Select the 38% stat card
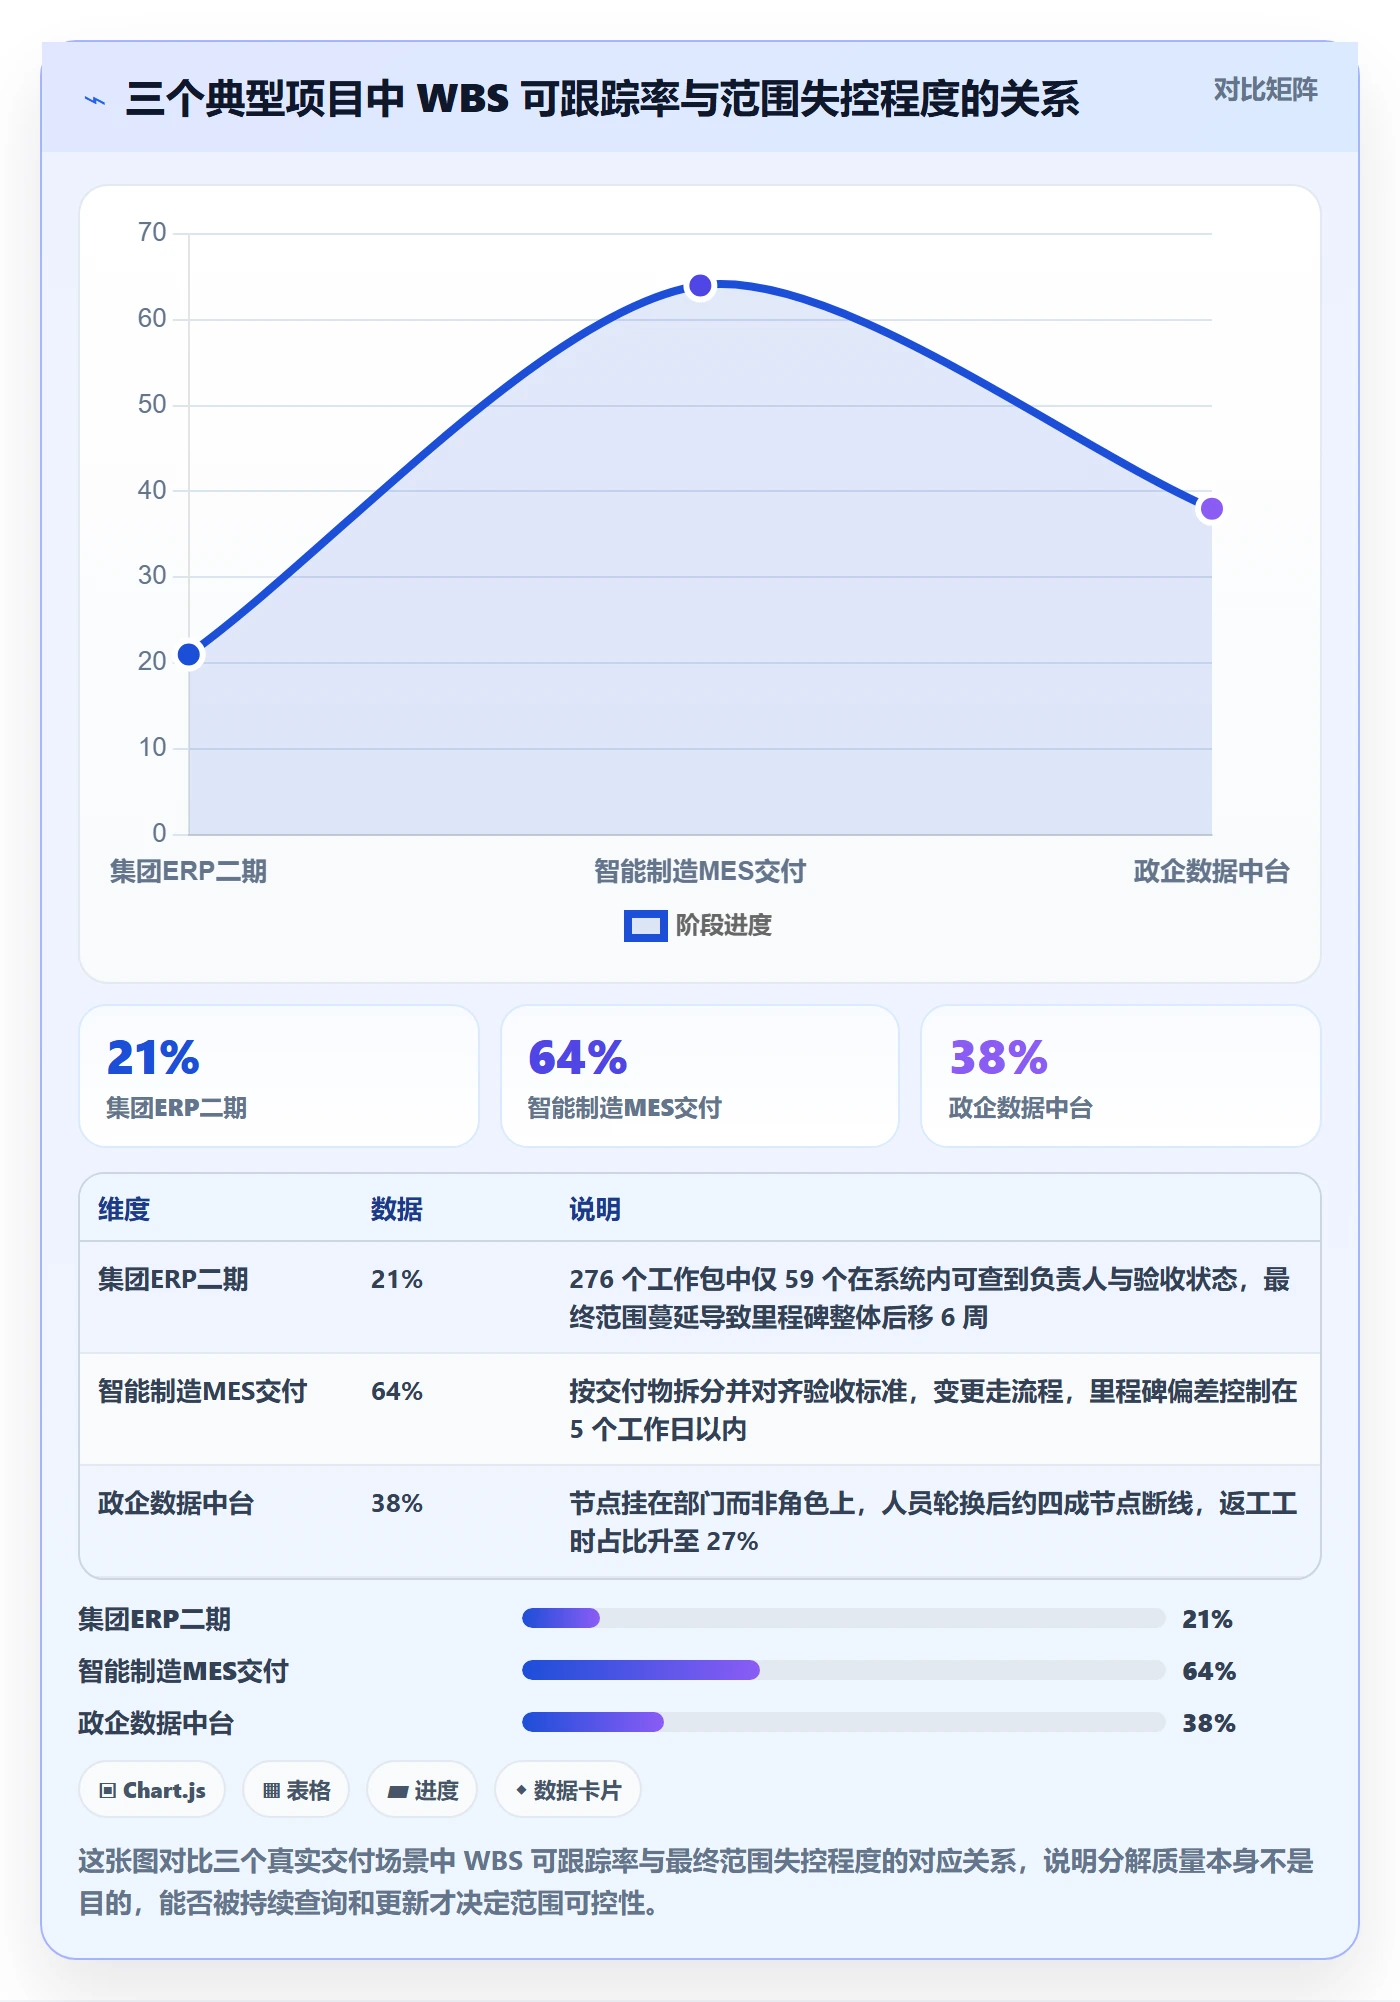The width and height of the screenshot is (1400, 2002). click(1121, 1076)
